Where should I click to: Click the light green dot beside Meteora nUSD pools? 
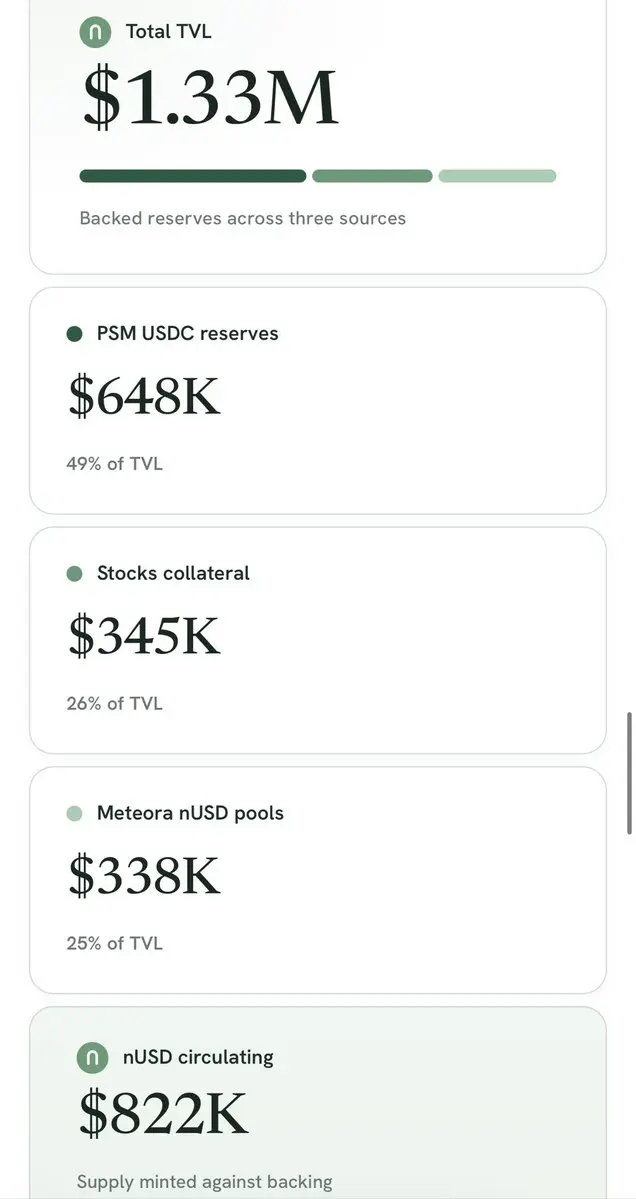coord(74,813)
